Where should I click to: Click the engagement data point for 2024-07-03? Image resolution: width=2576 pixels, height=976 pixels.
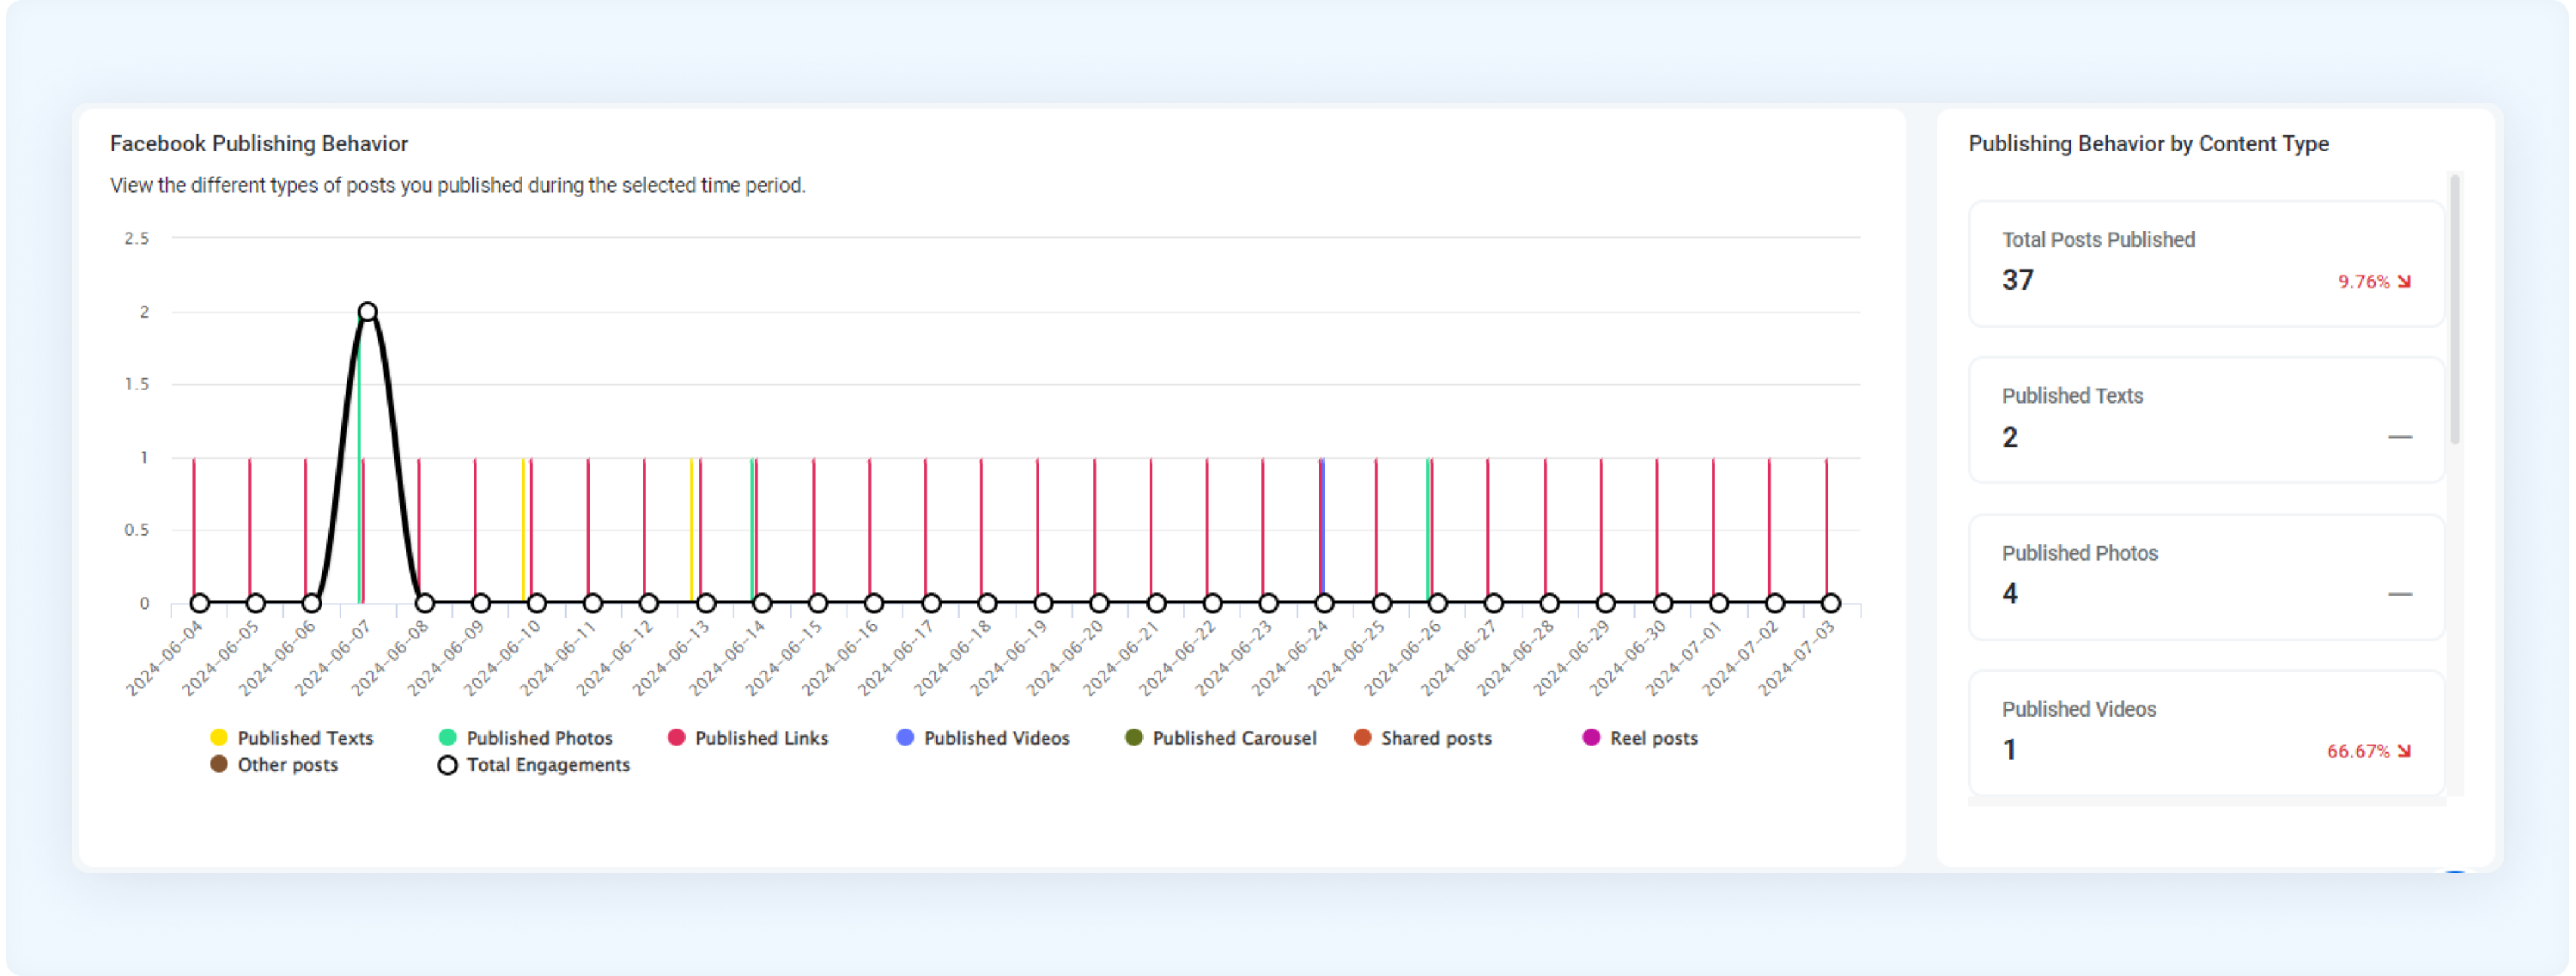pyautogui.click(x=1830, y=603)
